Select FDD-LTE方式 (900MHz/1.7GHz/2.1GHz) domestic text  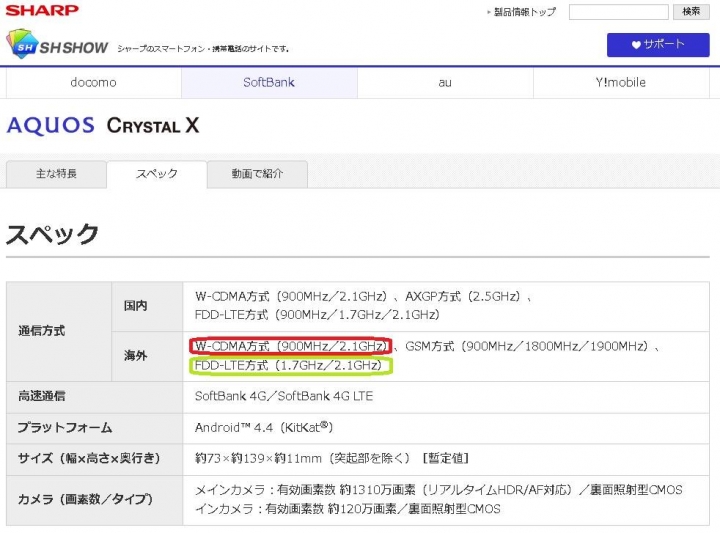click(317, 315)
